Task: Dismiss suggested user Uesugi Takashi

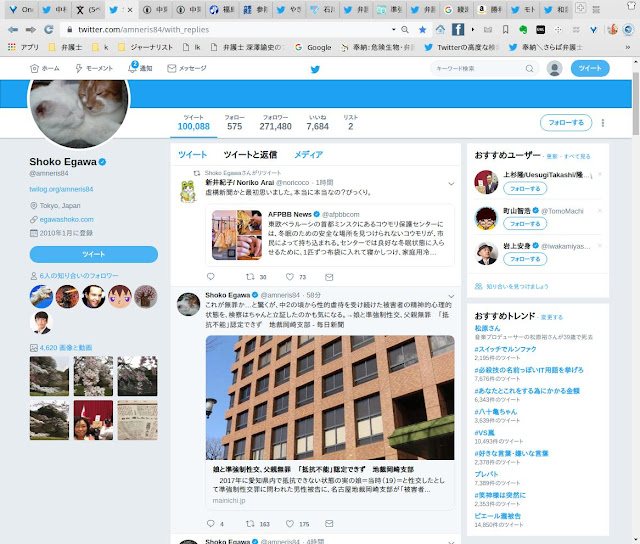Action: click(600, 174)
